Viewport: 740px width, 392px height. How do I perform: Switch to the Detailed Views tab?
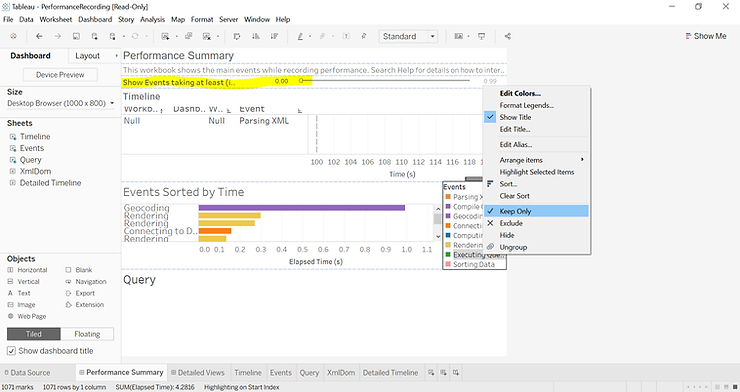point(198,373)
